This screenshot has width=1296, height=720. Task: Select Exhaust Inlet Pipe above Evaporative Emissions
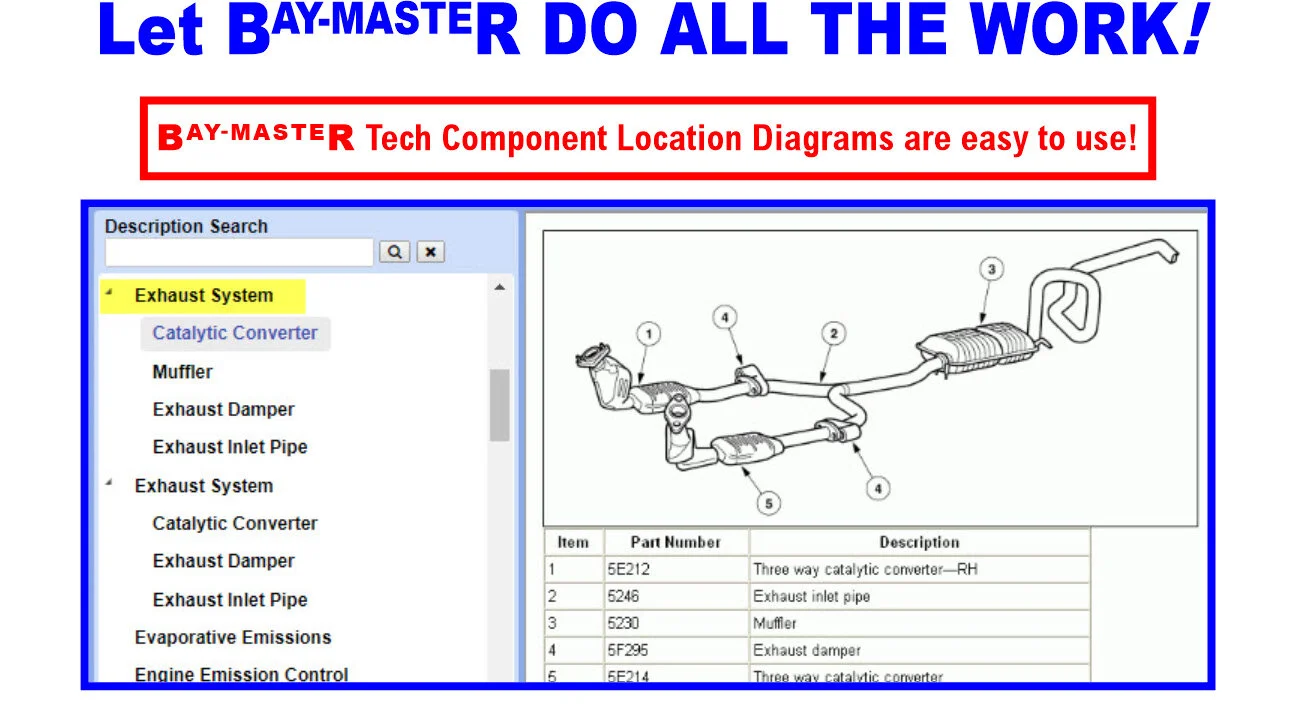coord(230,600)
